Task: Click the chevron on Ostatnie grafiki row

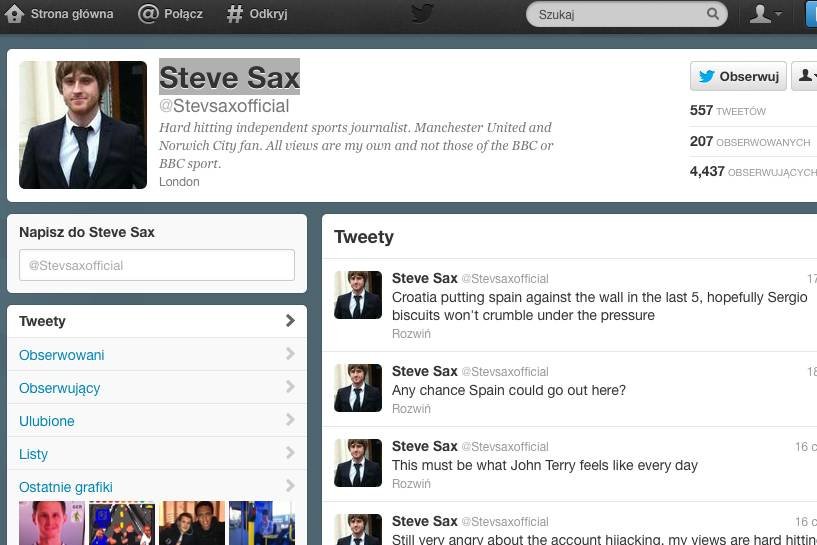Action: pyautogui.click(x=290, y=486)
